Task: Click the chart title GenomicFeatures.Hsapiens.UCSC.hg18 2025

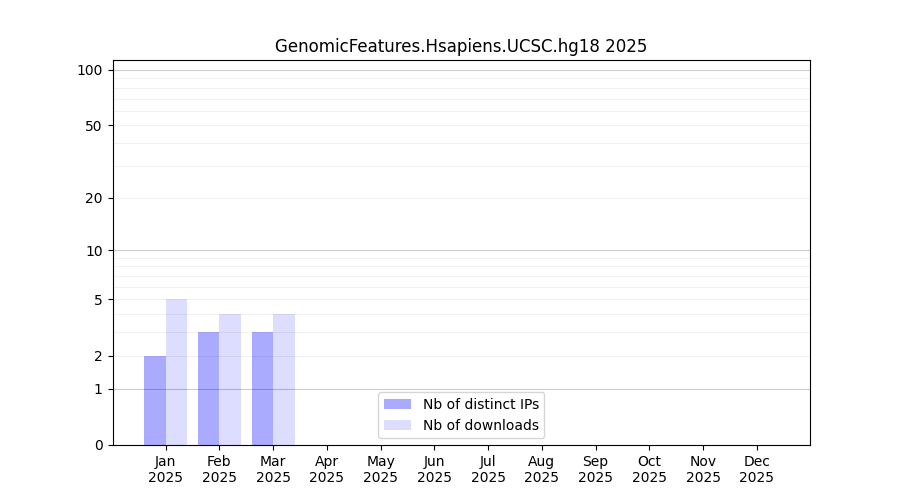Action: click(461, 46)
